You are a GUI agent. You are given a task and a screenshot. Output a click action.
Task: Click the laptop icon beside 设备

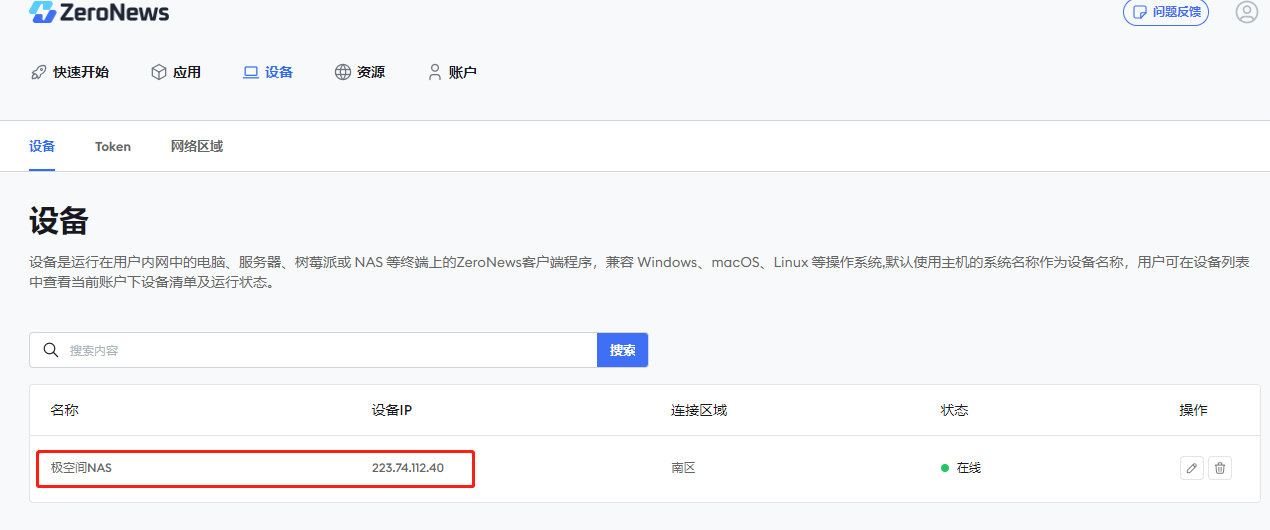point(251,72)
